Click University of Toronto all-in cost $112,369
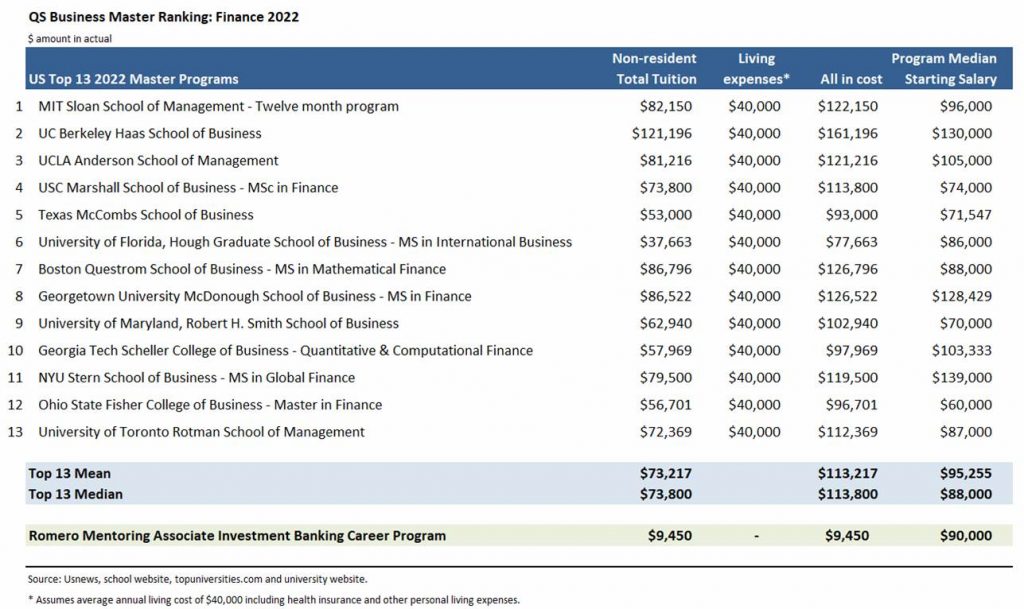Screen dimensions: 1024x609 pos(848,432)
